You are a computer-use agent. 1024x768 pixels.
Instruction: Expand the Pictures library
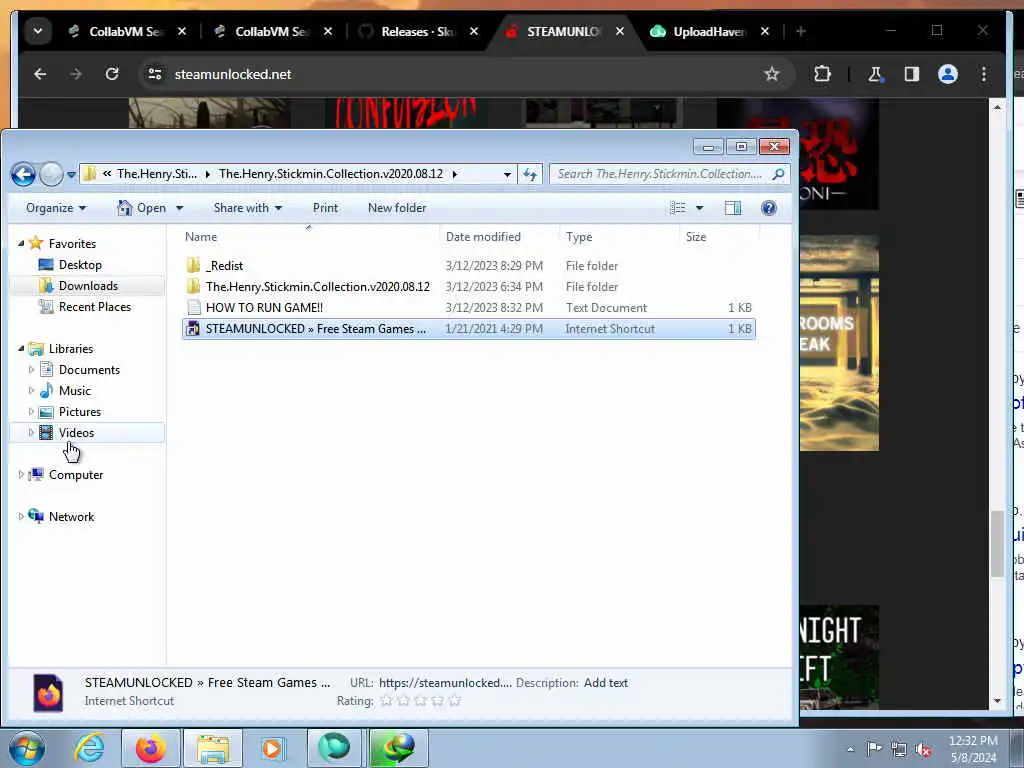(x=31, y=411)
